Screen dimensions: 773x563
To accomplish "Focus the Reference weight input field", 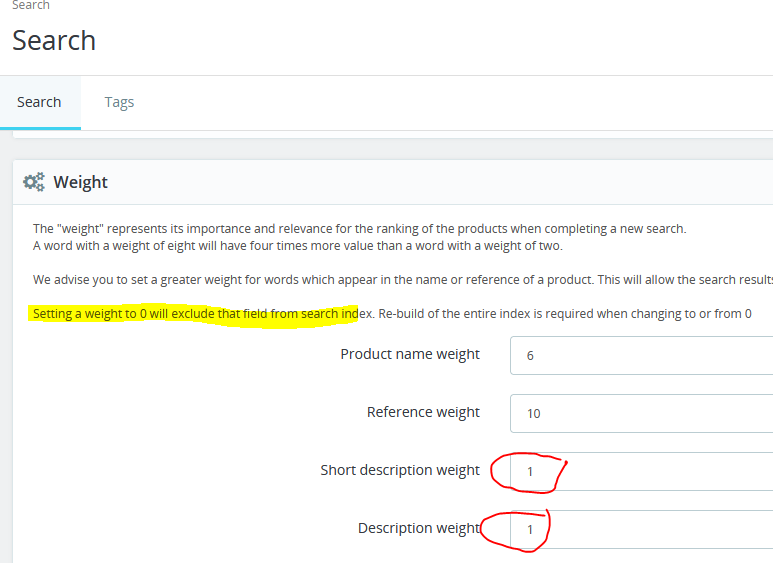I will [641, 414].
